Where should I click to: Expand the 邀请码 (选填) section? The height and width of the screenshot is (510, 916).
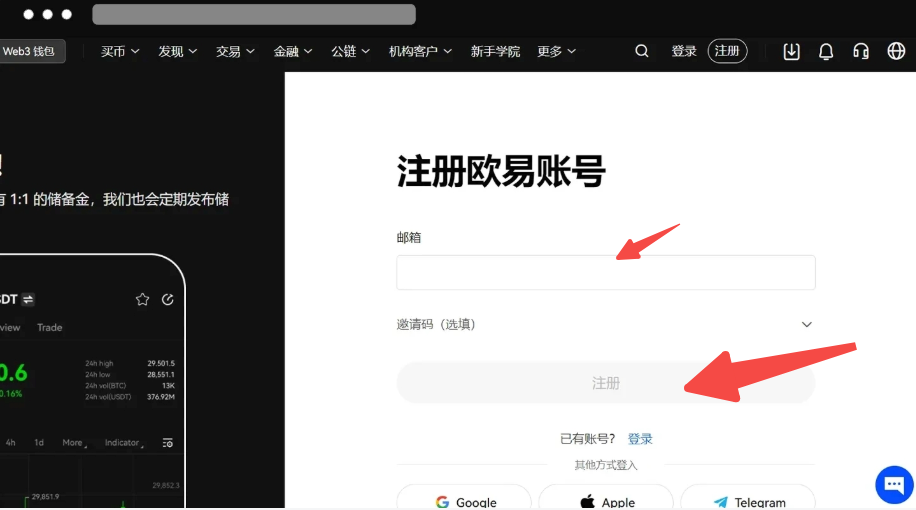(x=806, y=324)
